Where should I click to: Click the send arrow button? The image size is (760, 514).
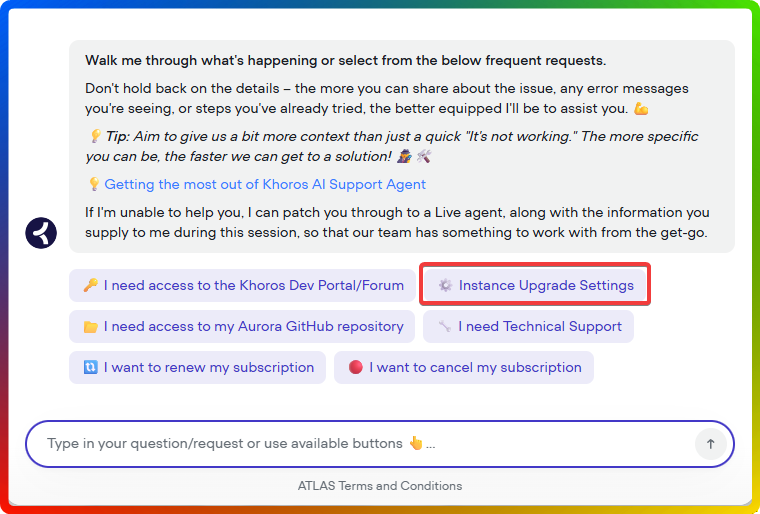710,444
